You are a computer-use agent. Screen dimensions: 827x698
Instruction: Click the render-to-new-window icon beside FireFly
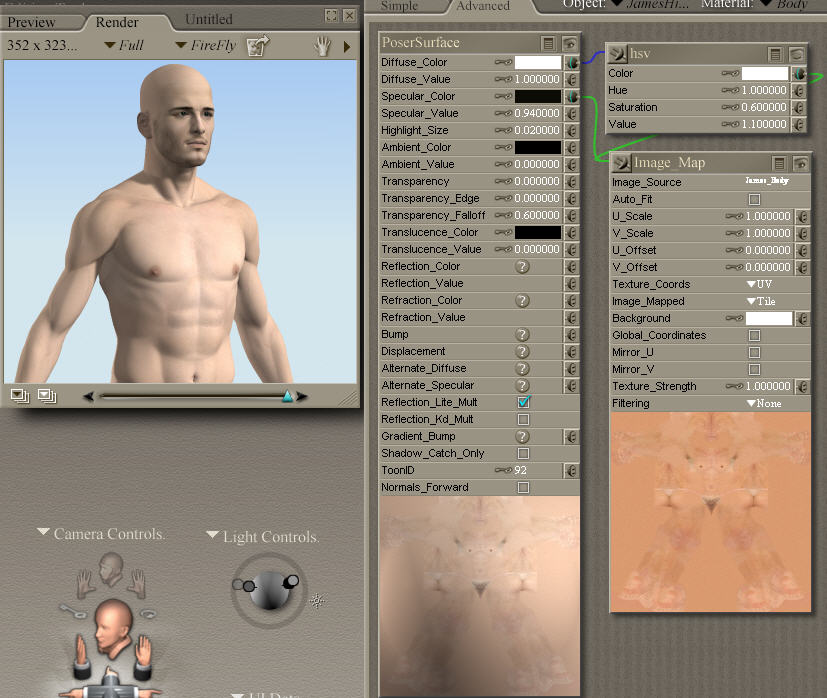click(258, 45)
